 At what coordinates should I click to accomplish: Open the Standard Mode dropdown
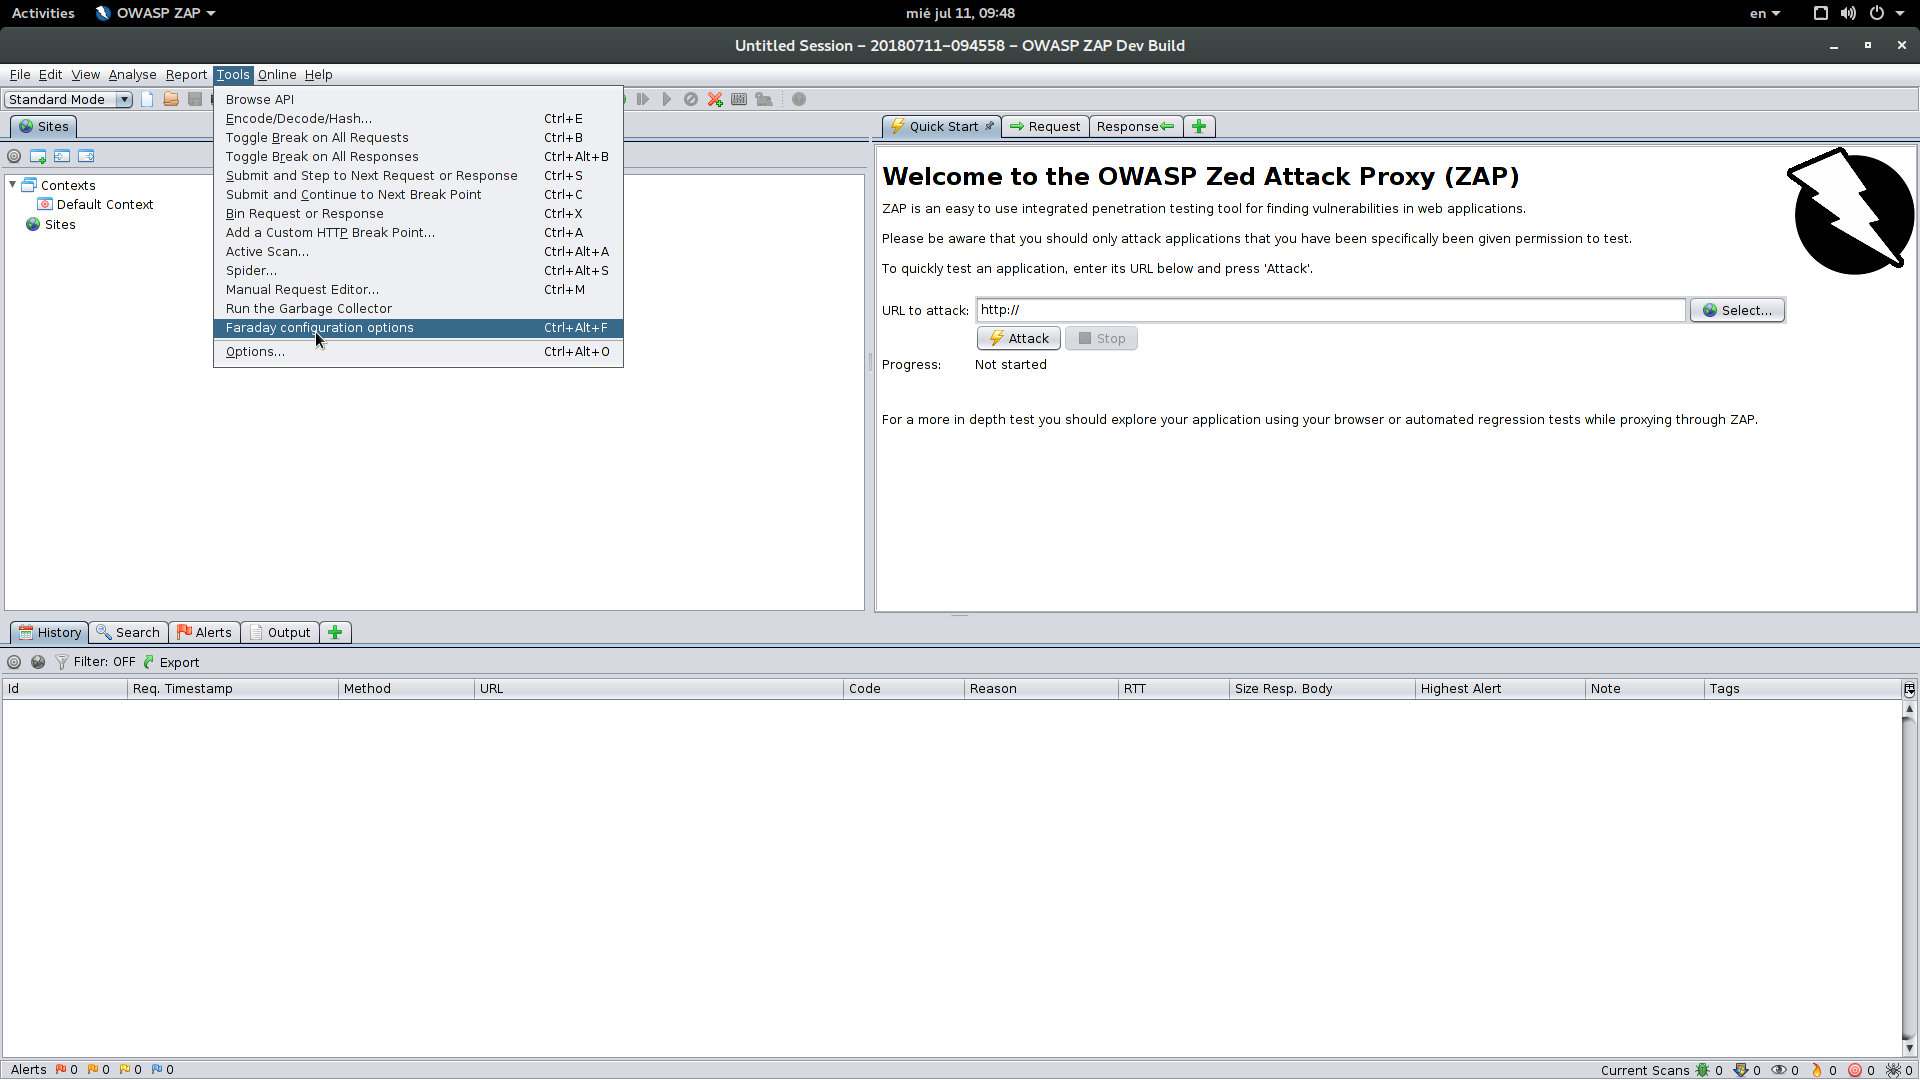68,99
